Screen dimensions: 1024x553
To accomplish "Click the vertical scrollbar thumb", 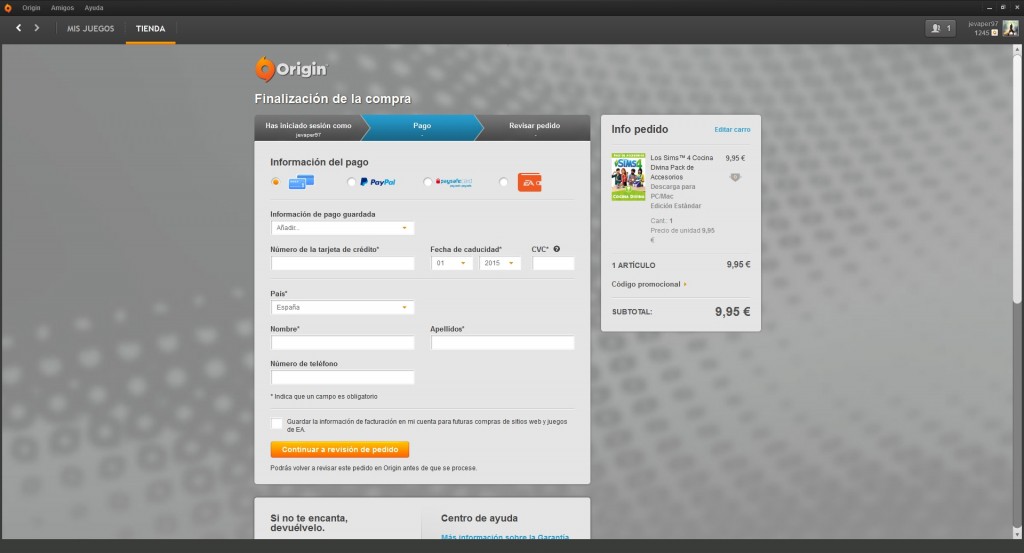I will click(x=1016, y=180).
